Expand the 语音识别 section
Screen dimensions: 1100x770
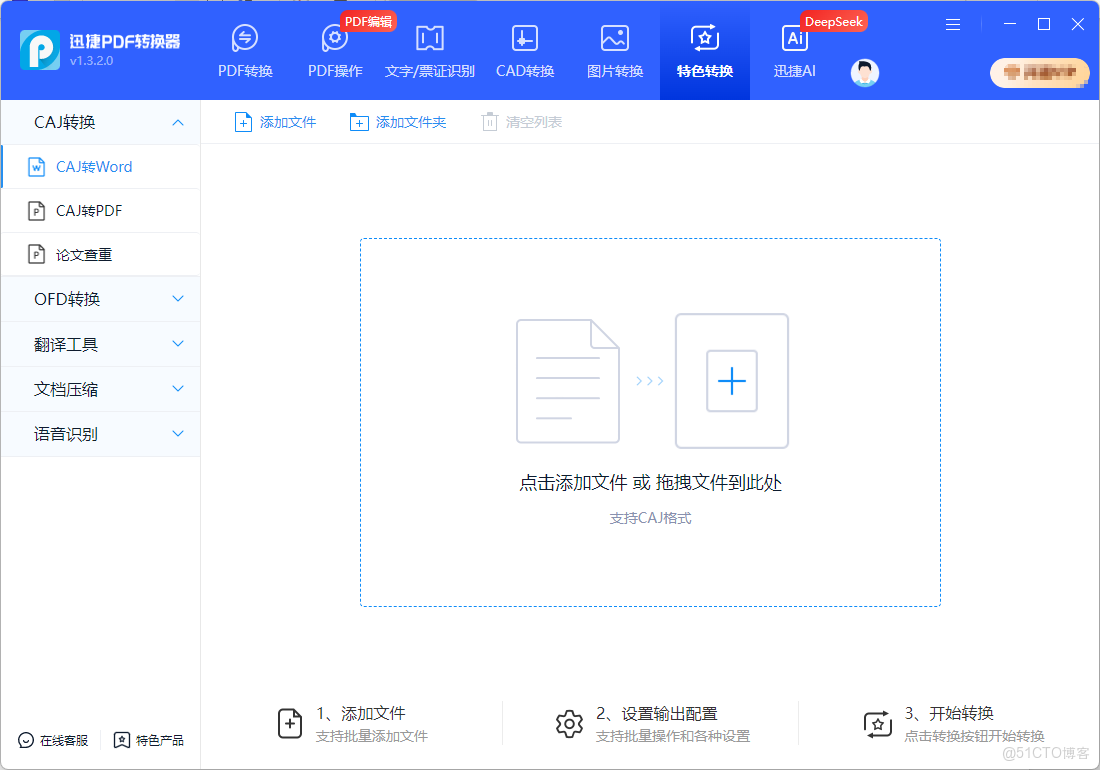(x=100, y=433)
